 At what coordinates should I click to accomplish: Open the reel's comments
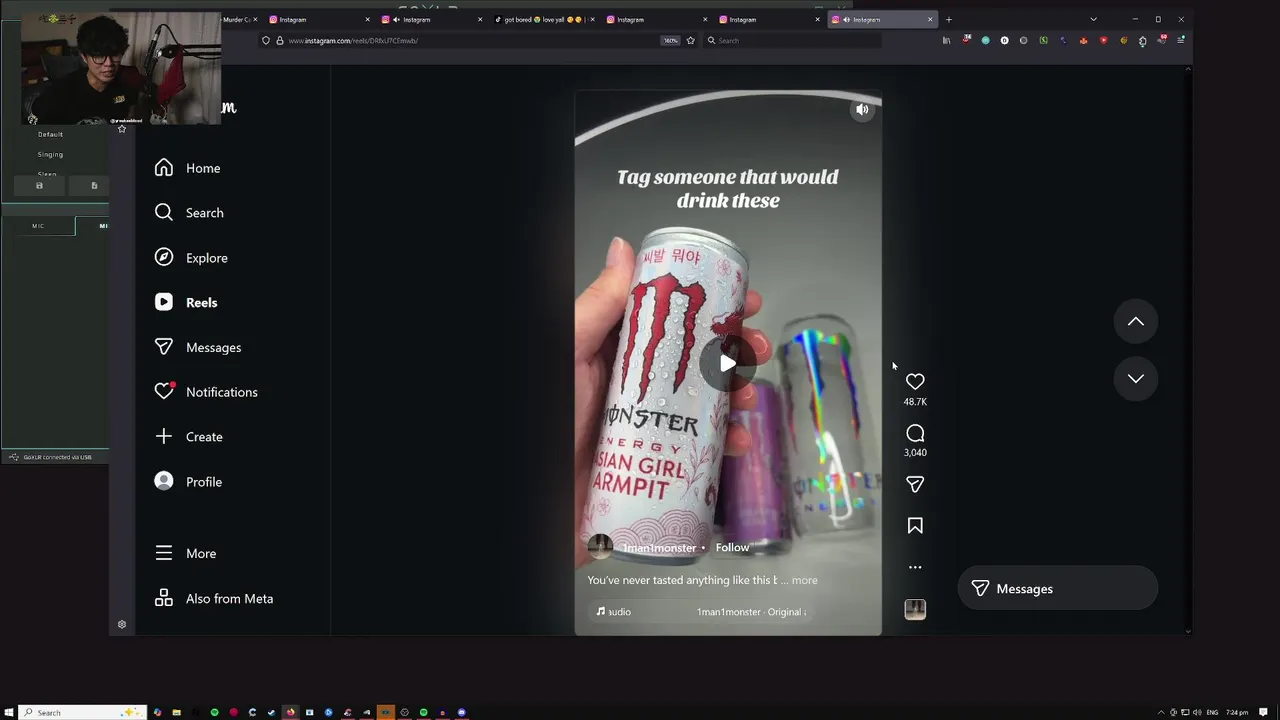click(915, 433)
